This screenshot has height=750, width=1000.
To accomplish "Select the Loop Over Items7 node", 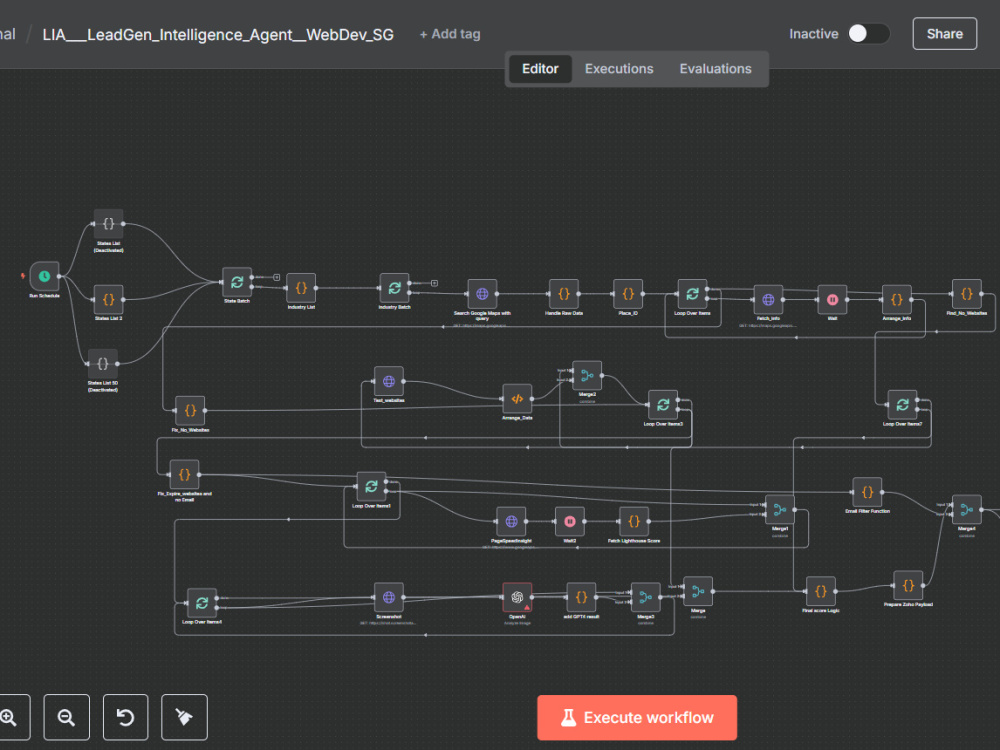I will 902,405.
